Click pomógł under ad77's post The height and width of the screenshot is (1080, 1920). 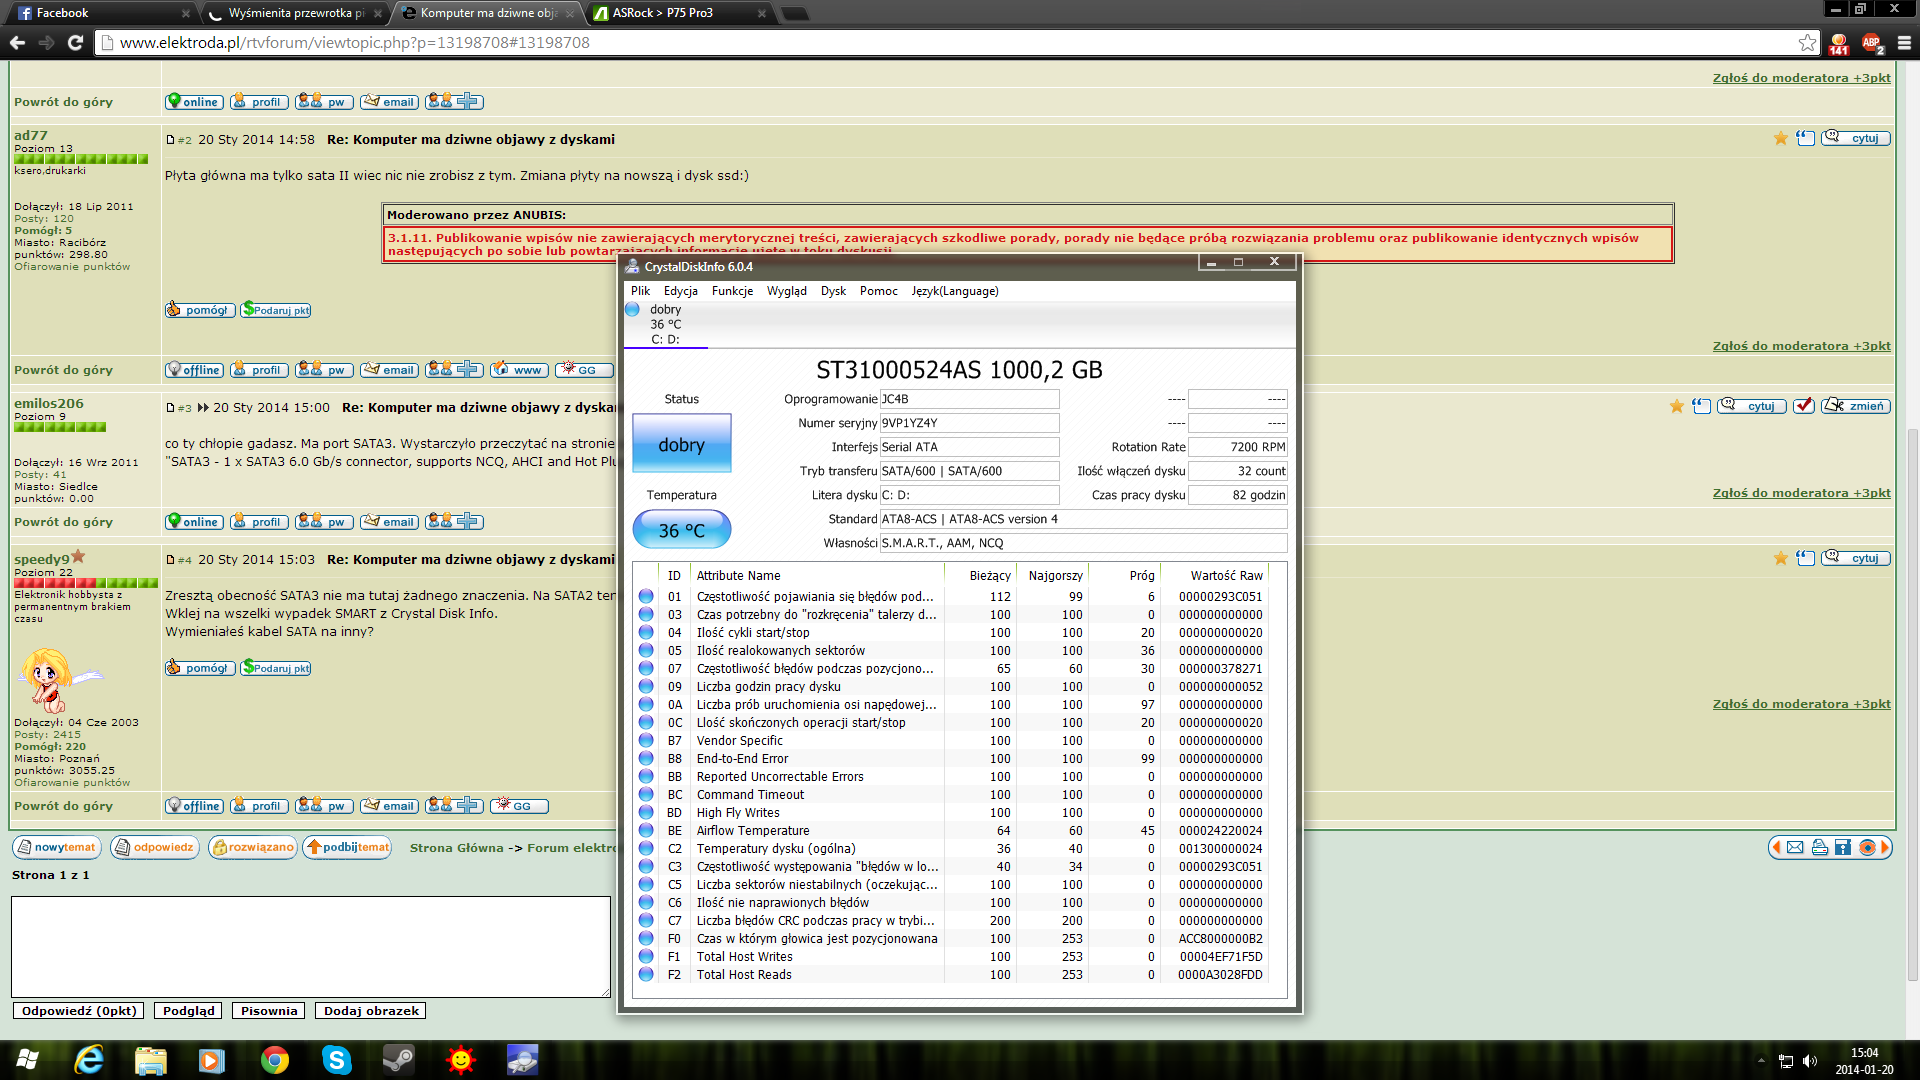point(200,310)
